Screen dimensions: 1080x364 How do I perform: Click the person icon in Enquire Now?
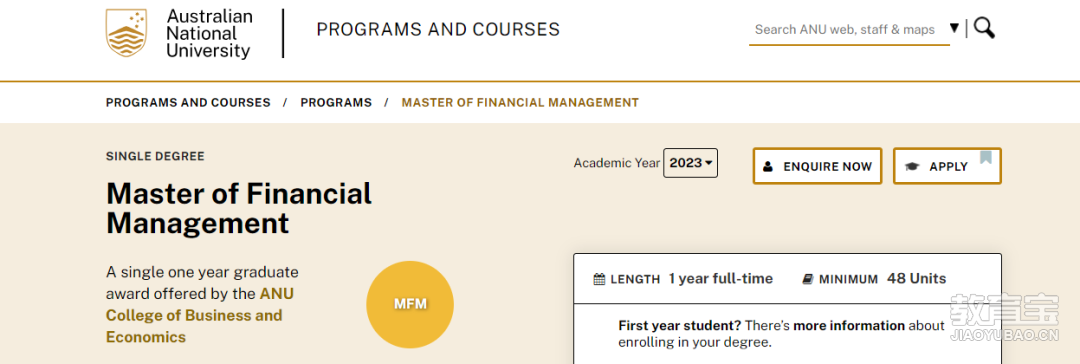(769, 166)
